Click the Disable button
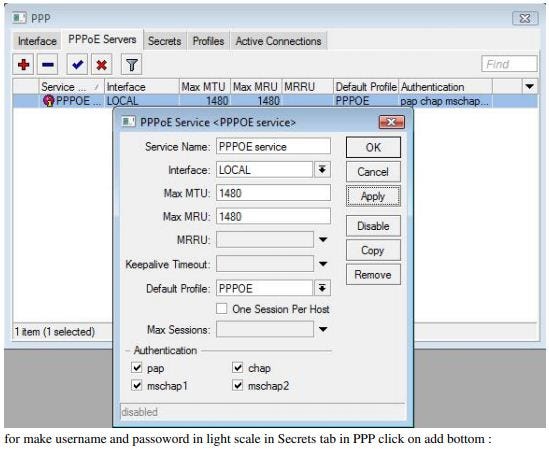This screenshot has height=449, width=549. point(373,226)
